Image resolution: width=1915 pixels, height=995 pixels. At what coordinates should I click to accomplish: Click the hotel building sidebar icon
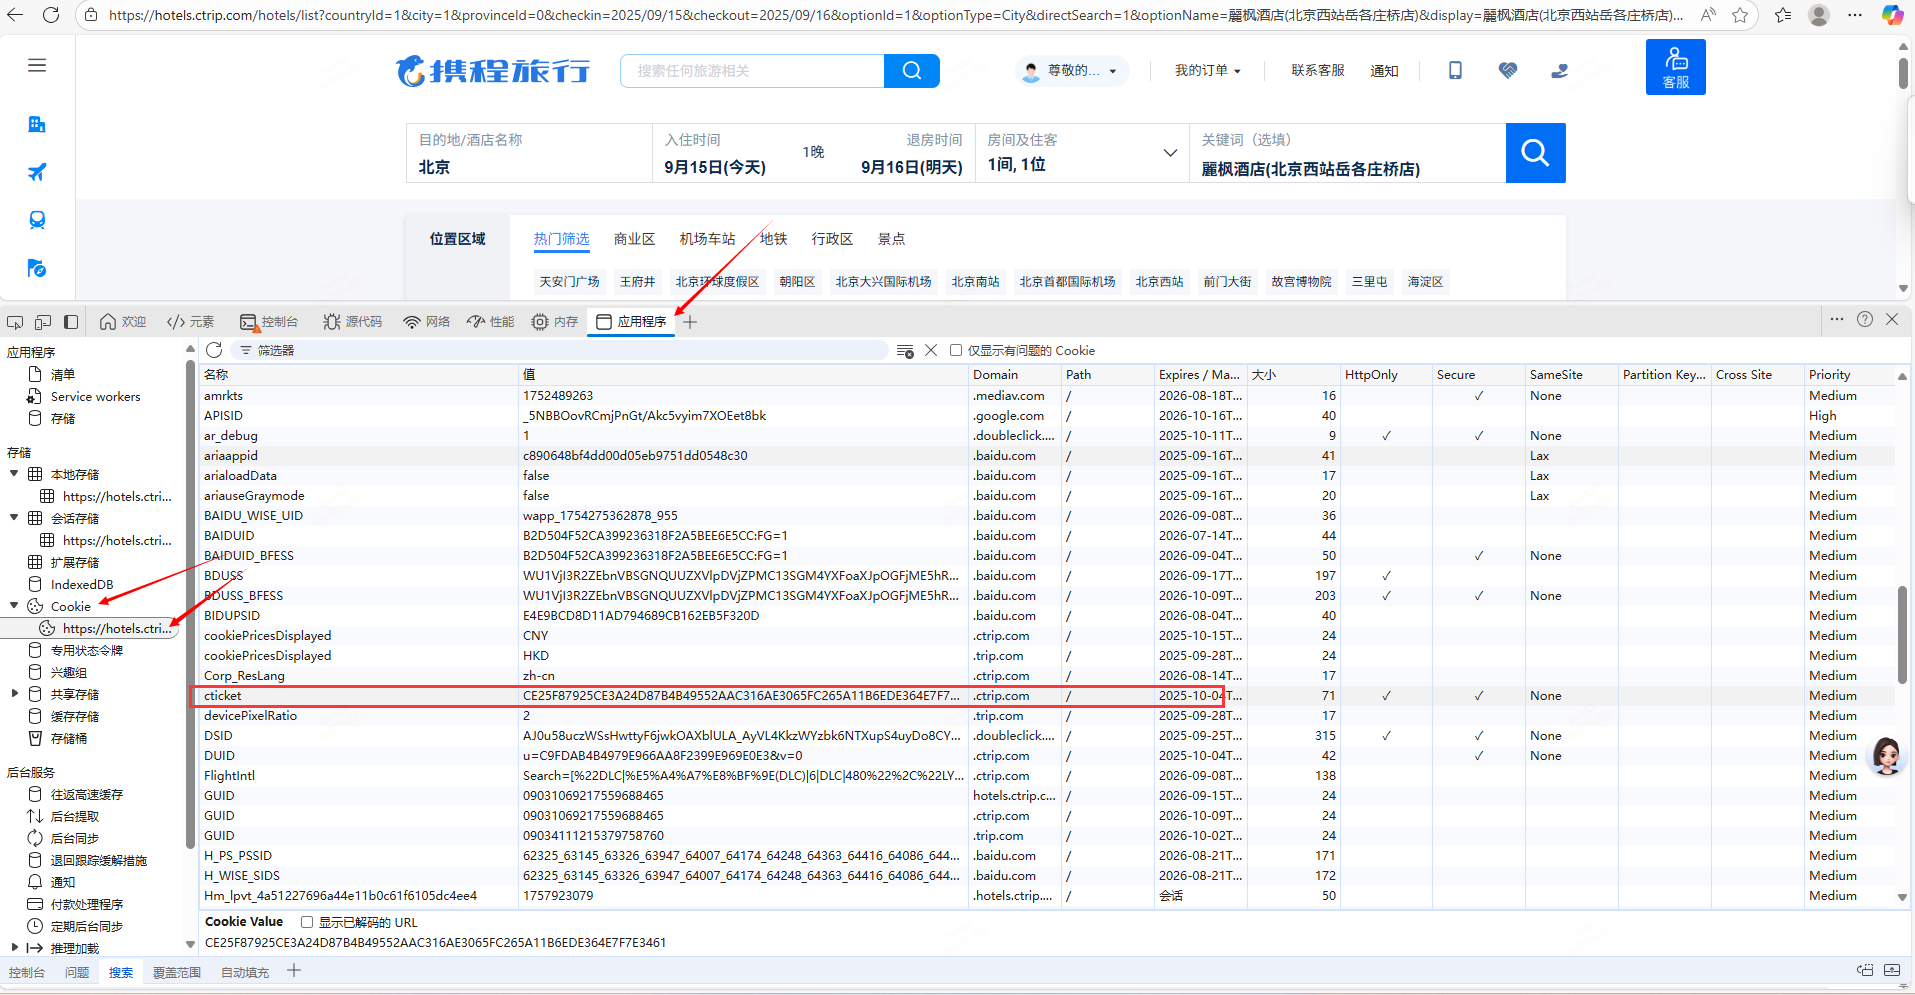(37, 124)
